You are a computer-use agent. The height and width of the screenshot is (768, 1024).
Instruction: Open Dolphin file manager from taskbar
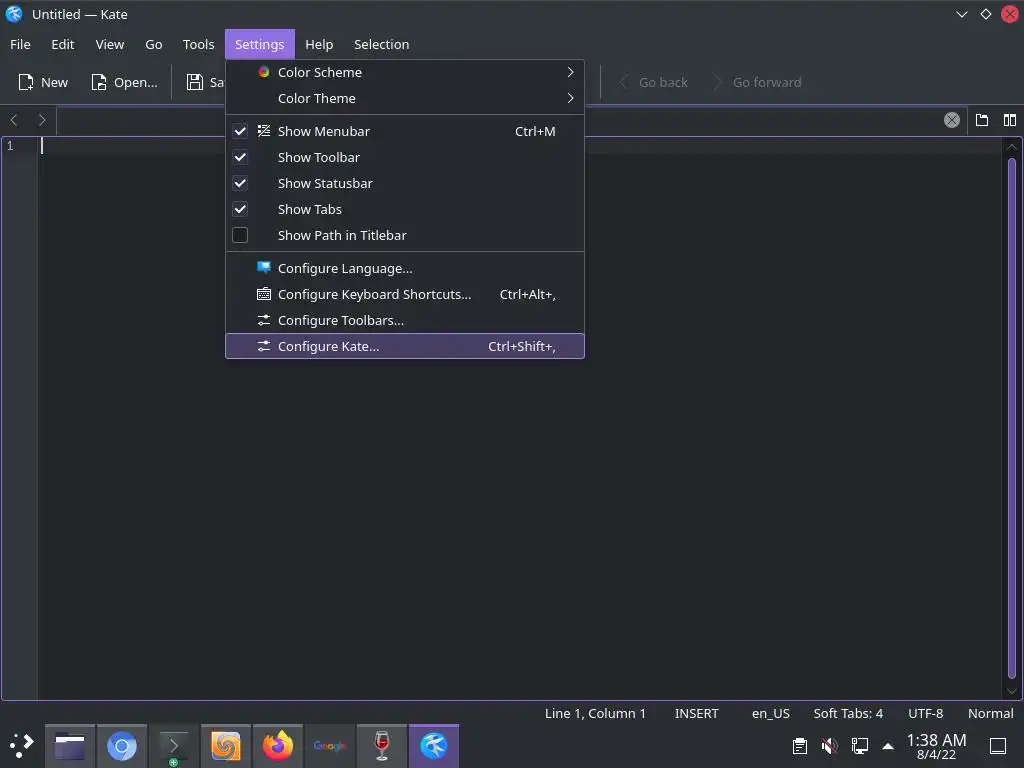click(x=70, y=746)
